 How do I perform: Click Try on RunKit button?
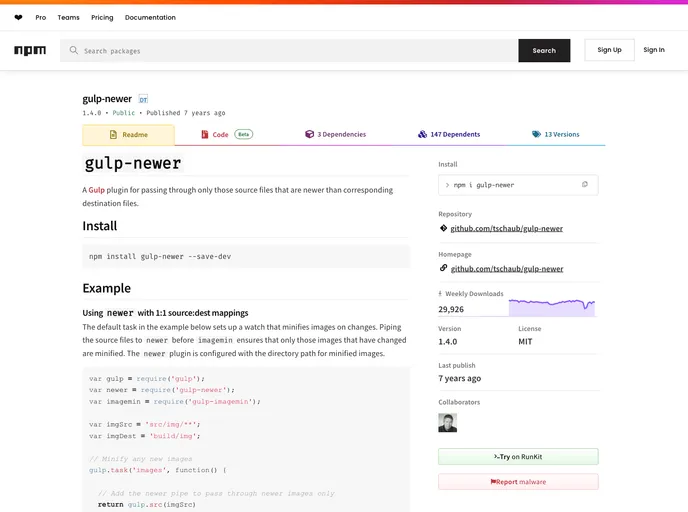(x=518, y=457)
